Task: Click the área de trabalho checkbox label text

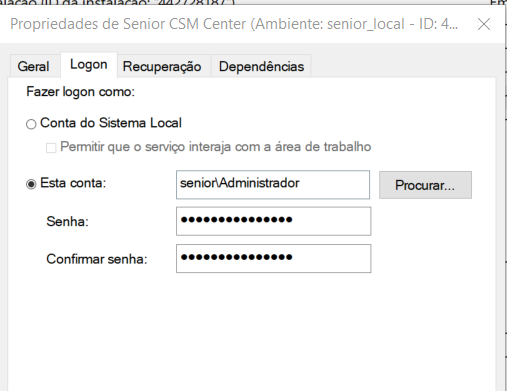Action: pos(323,147)
